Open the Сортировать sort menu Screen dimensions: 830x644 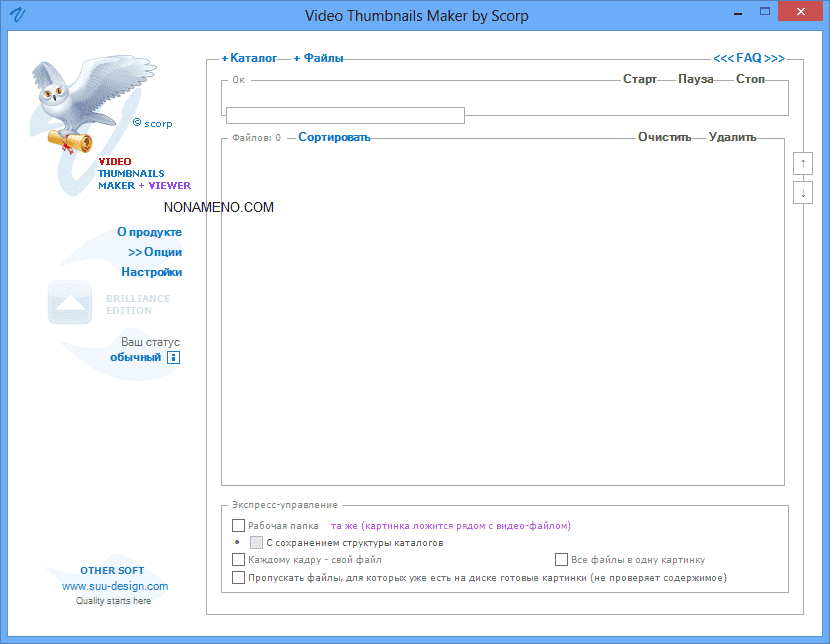pos(334,137)
